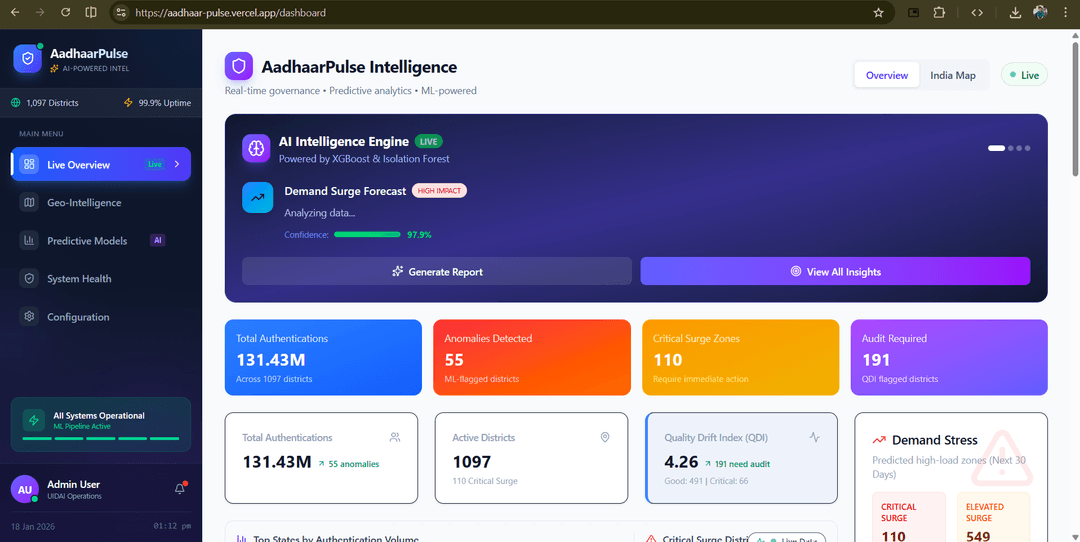Click the Demand Surge Forecast trend icon
The width and height of the screenshot is (1080, 542).
point(258,198)
